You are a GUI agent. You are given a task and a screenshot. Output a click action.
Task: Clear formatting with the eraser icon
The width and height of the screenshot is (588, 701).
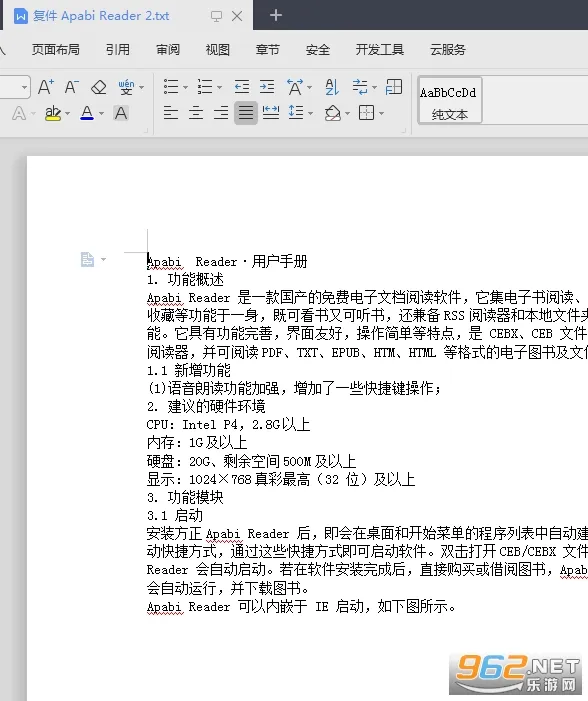coord(98,87)
